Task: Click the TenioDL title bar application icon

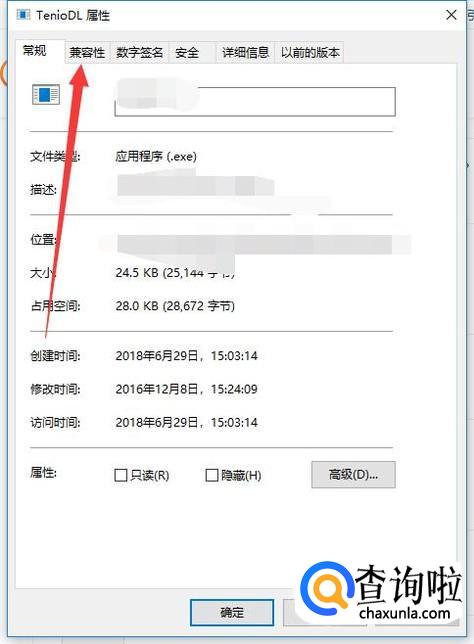Action: [x=23, y=15]
